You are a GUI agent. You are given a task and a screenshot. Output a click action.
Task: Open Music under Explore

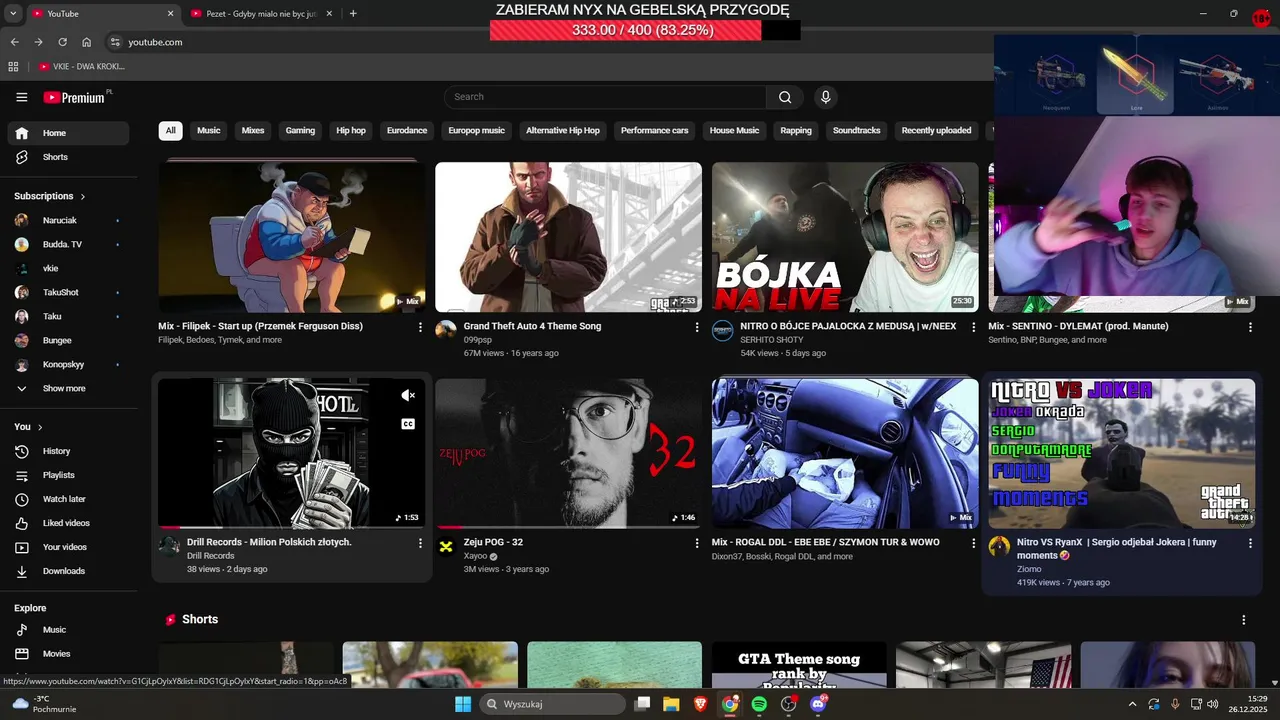point(68,630)
